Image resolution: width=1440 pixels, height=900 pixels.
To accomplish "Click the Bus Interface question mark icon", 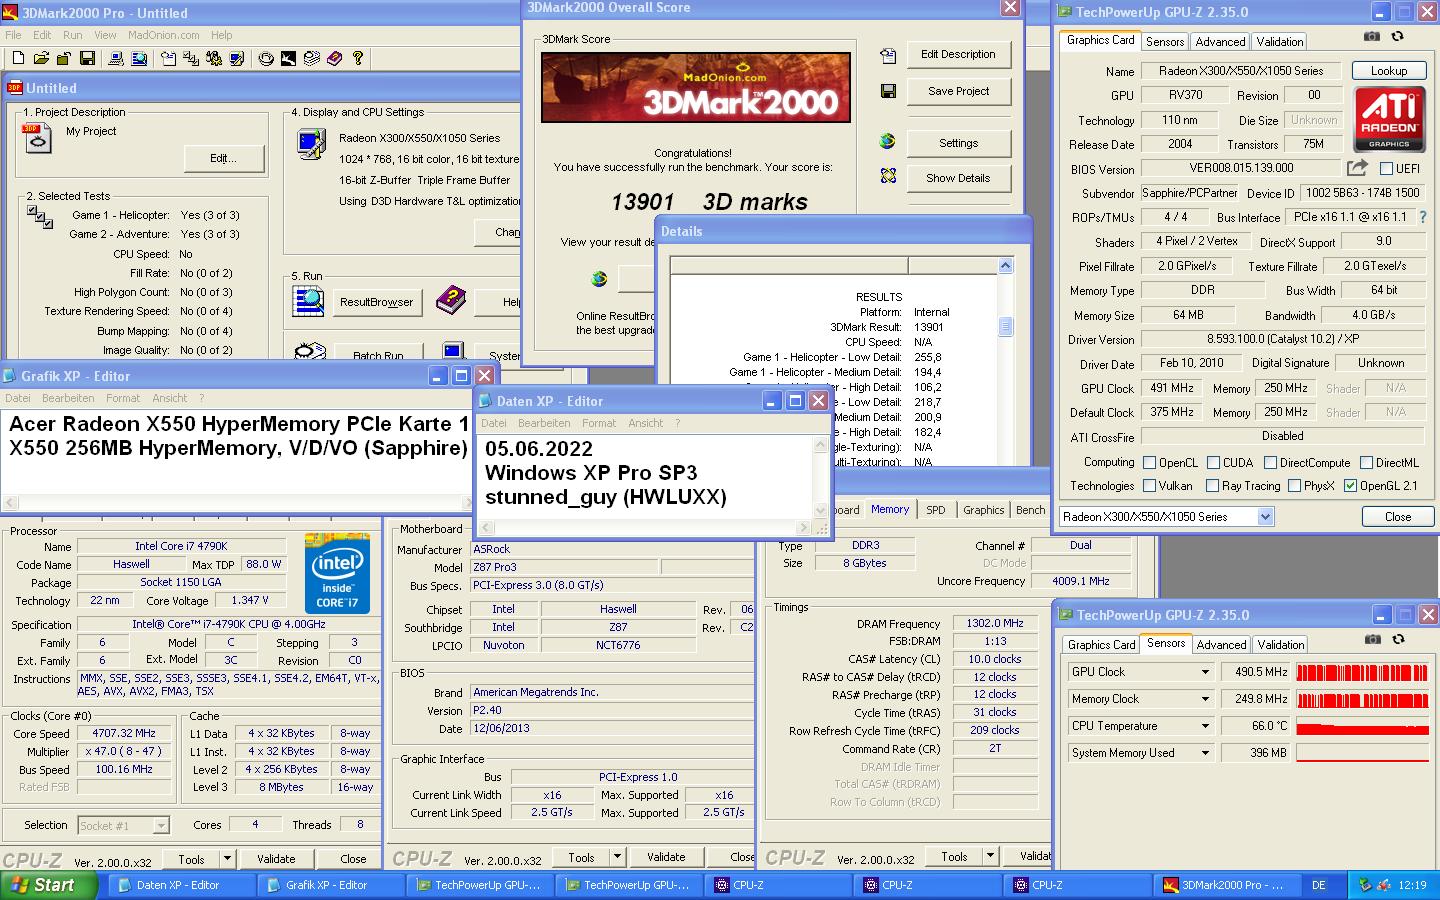I will 1423,217.
